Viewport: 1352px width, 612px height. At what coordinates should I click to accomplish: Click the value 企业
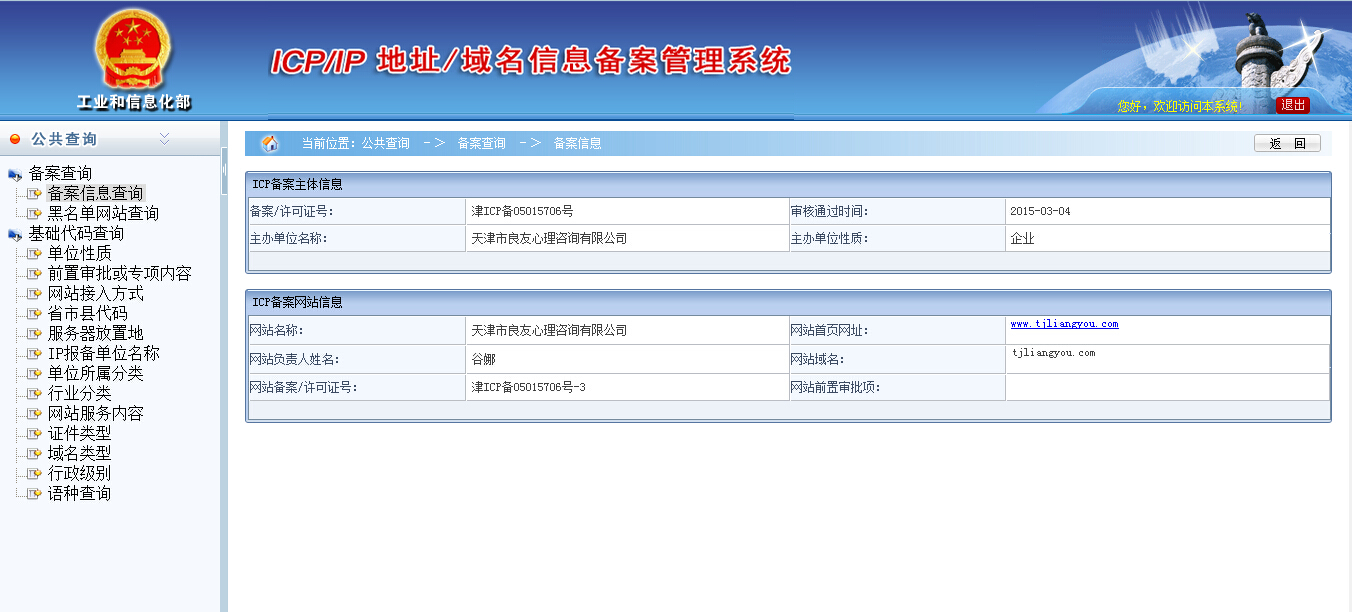(x=1022, y=238)
